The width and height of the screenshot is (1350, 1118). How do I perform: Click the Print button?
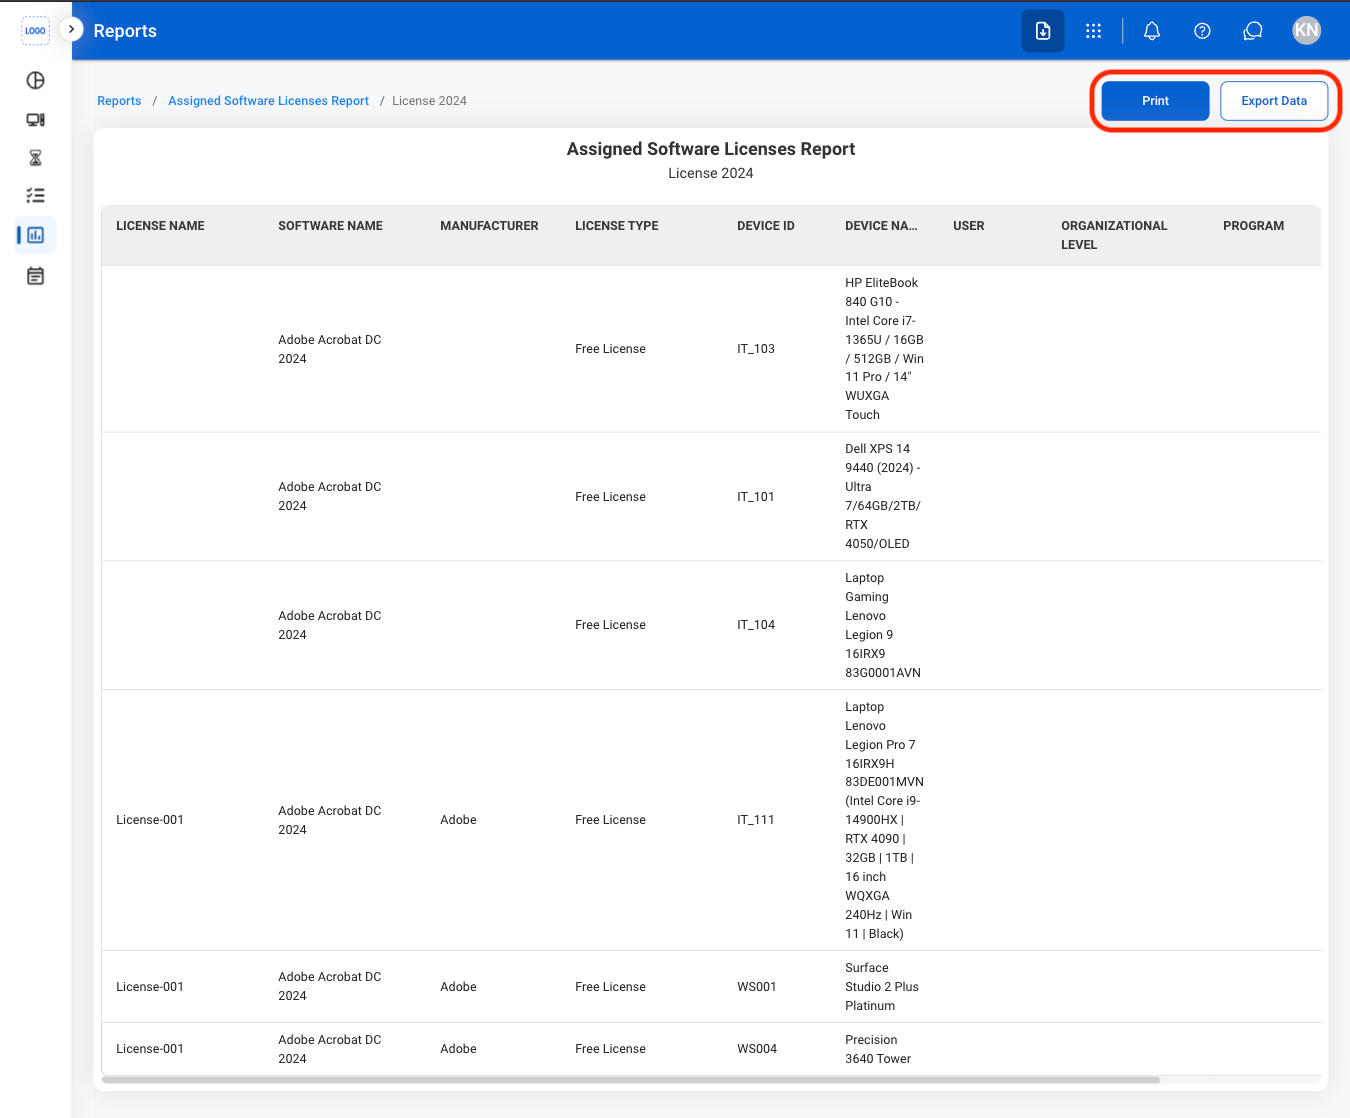1155,101
